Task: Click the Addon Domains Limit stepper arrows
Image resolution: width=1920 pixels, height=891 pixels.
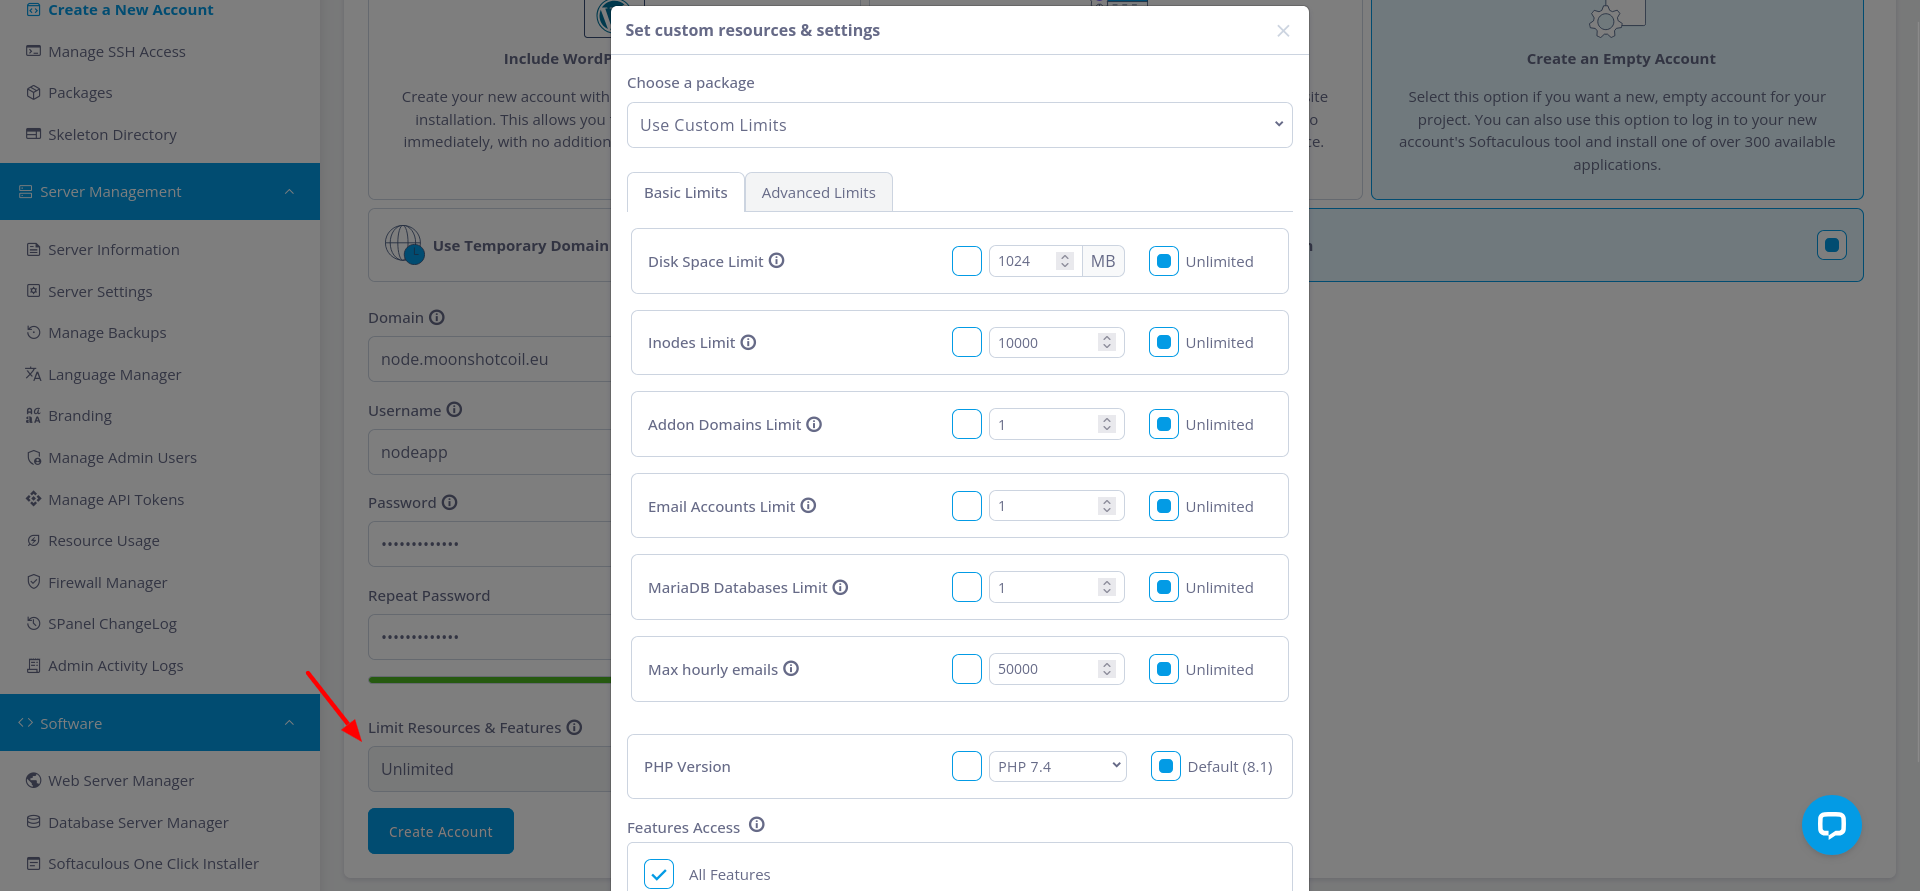Action: [x=1107, y=424]
